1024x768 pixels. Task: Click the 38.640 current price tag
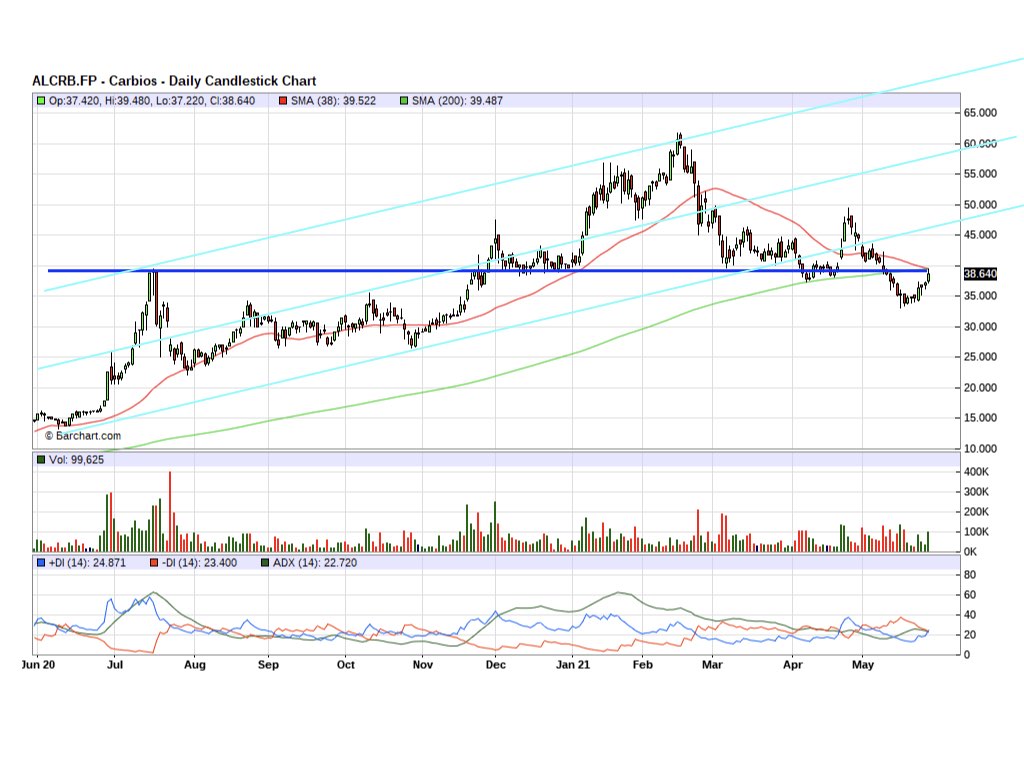click(x=979, y=273)
